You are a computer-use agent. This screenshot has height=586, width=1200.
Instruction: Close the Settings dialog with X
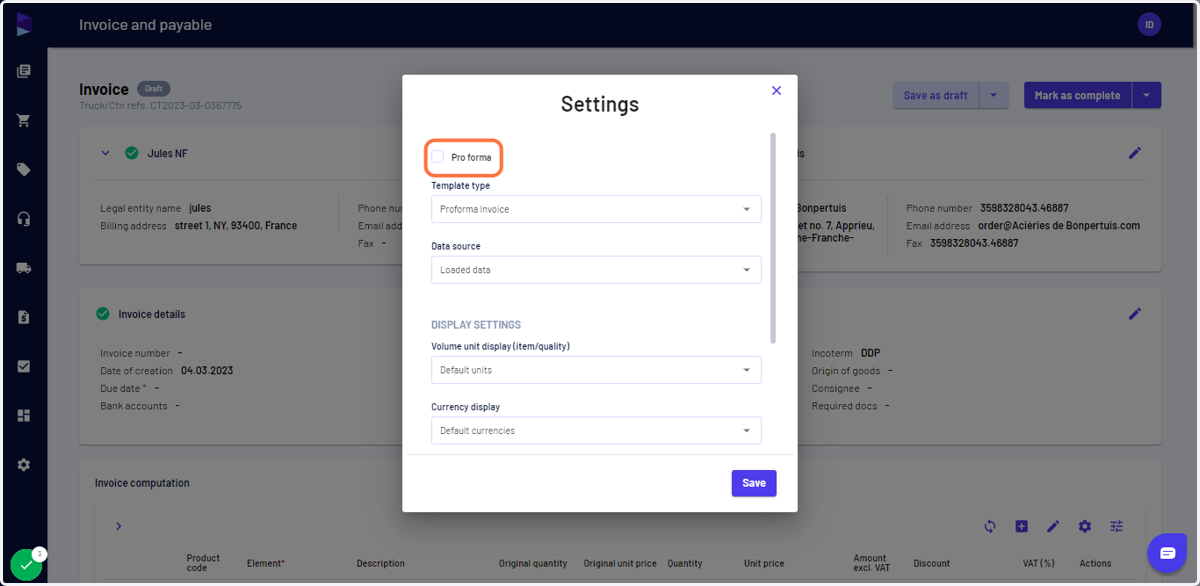click(777, 91)
